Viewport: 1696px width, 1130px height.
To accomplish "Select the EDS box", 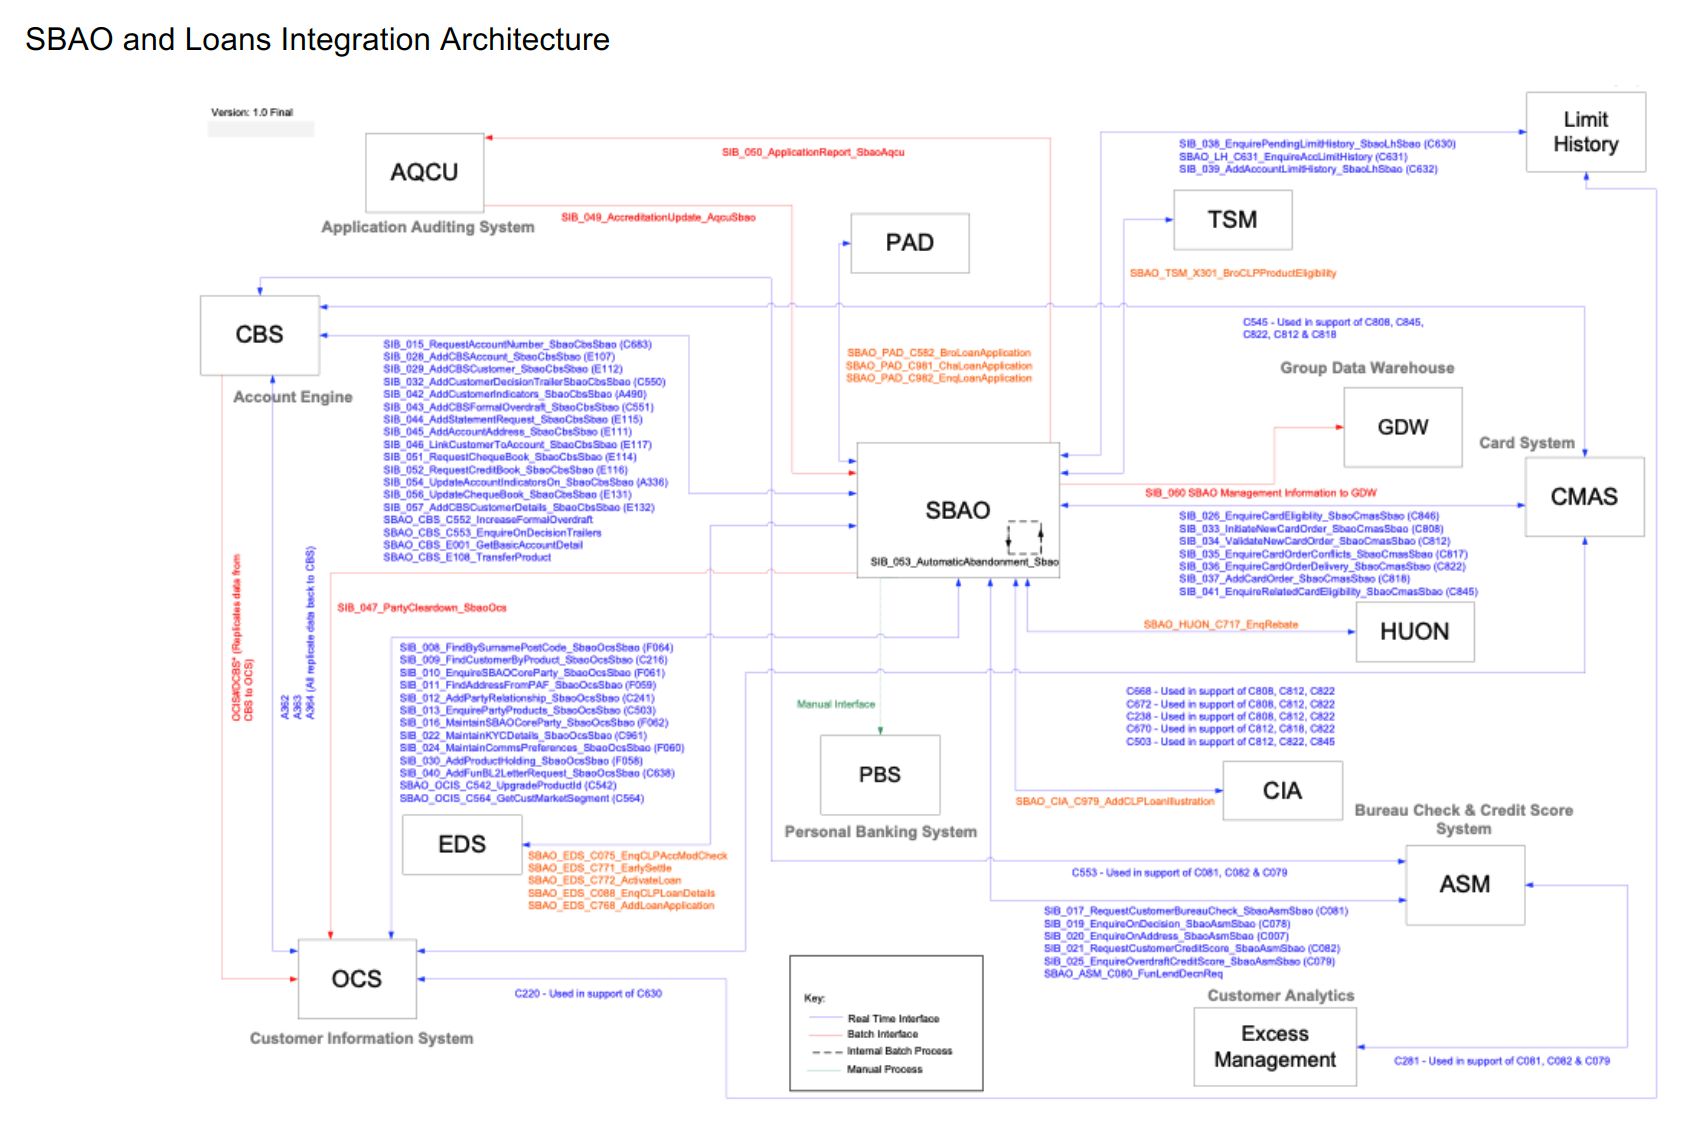I will coord(462,845).
